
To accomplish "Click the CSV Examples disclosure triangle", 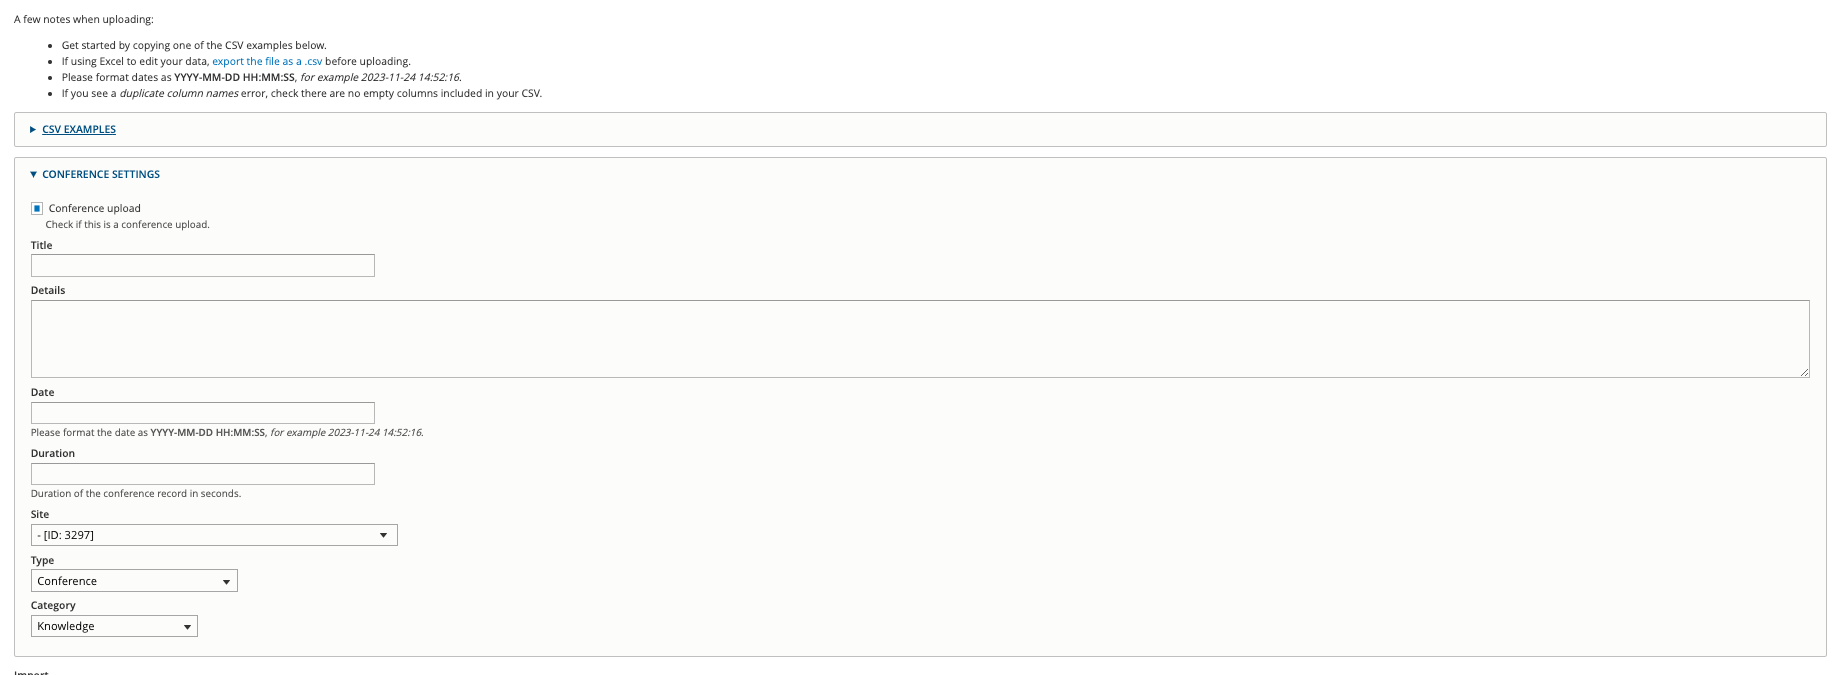I will [33, 130].
